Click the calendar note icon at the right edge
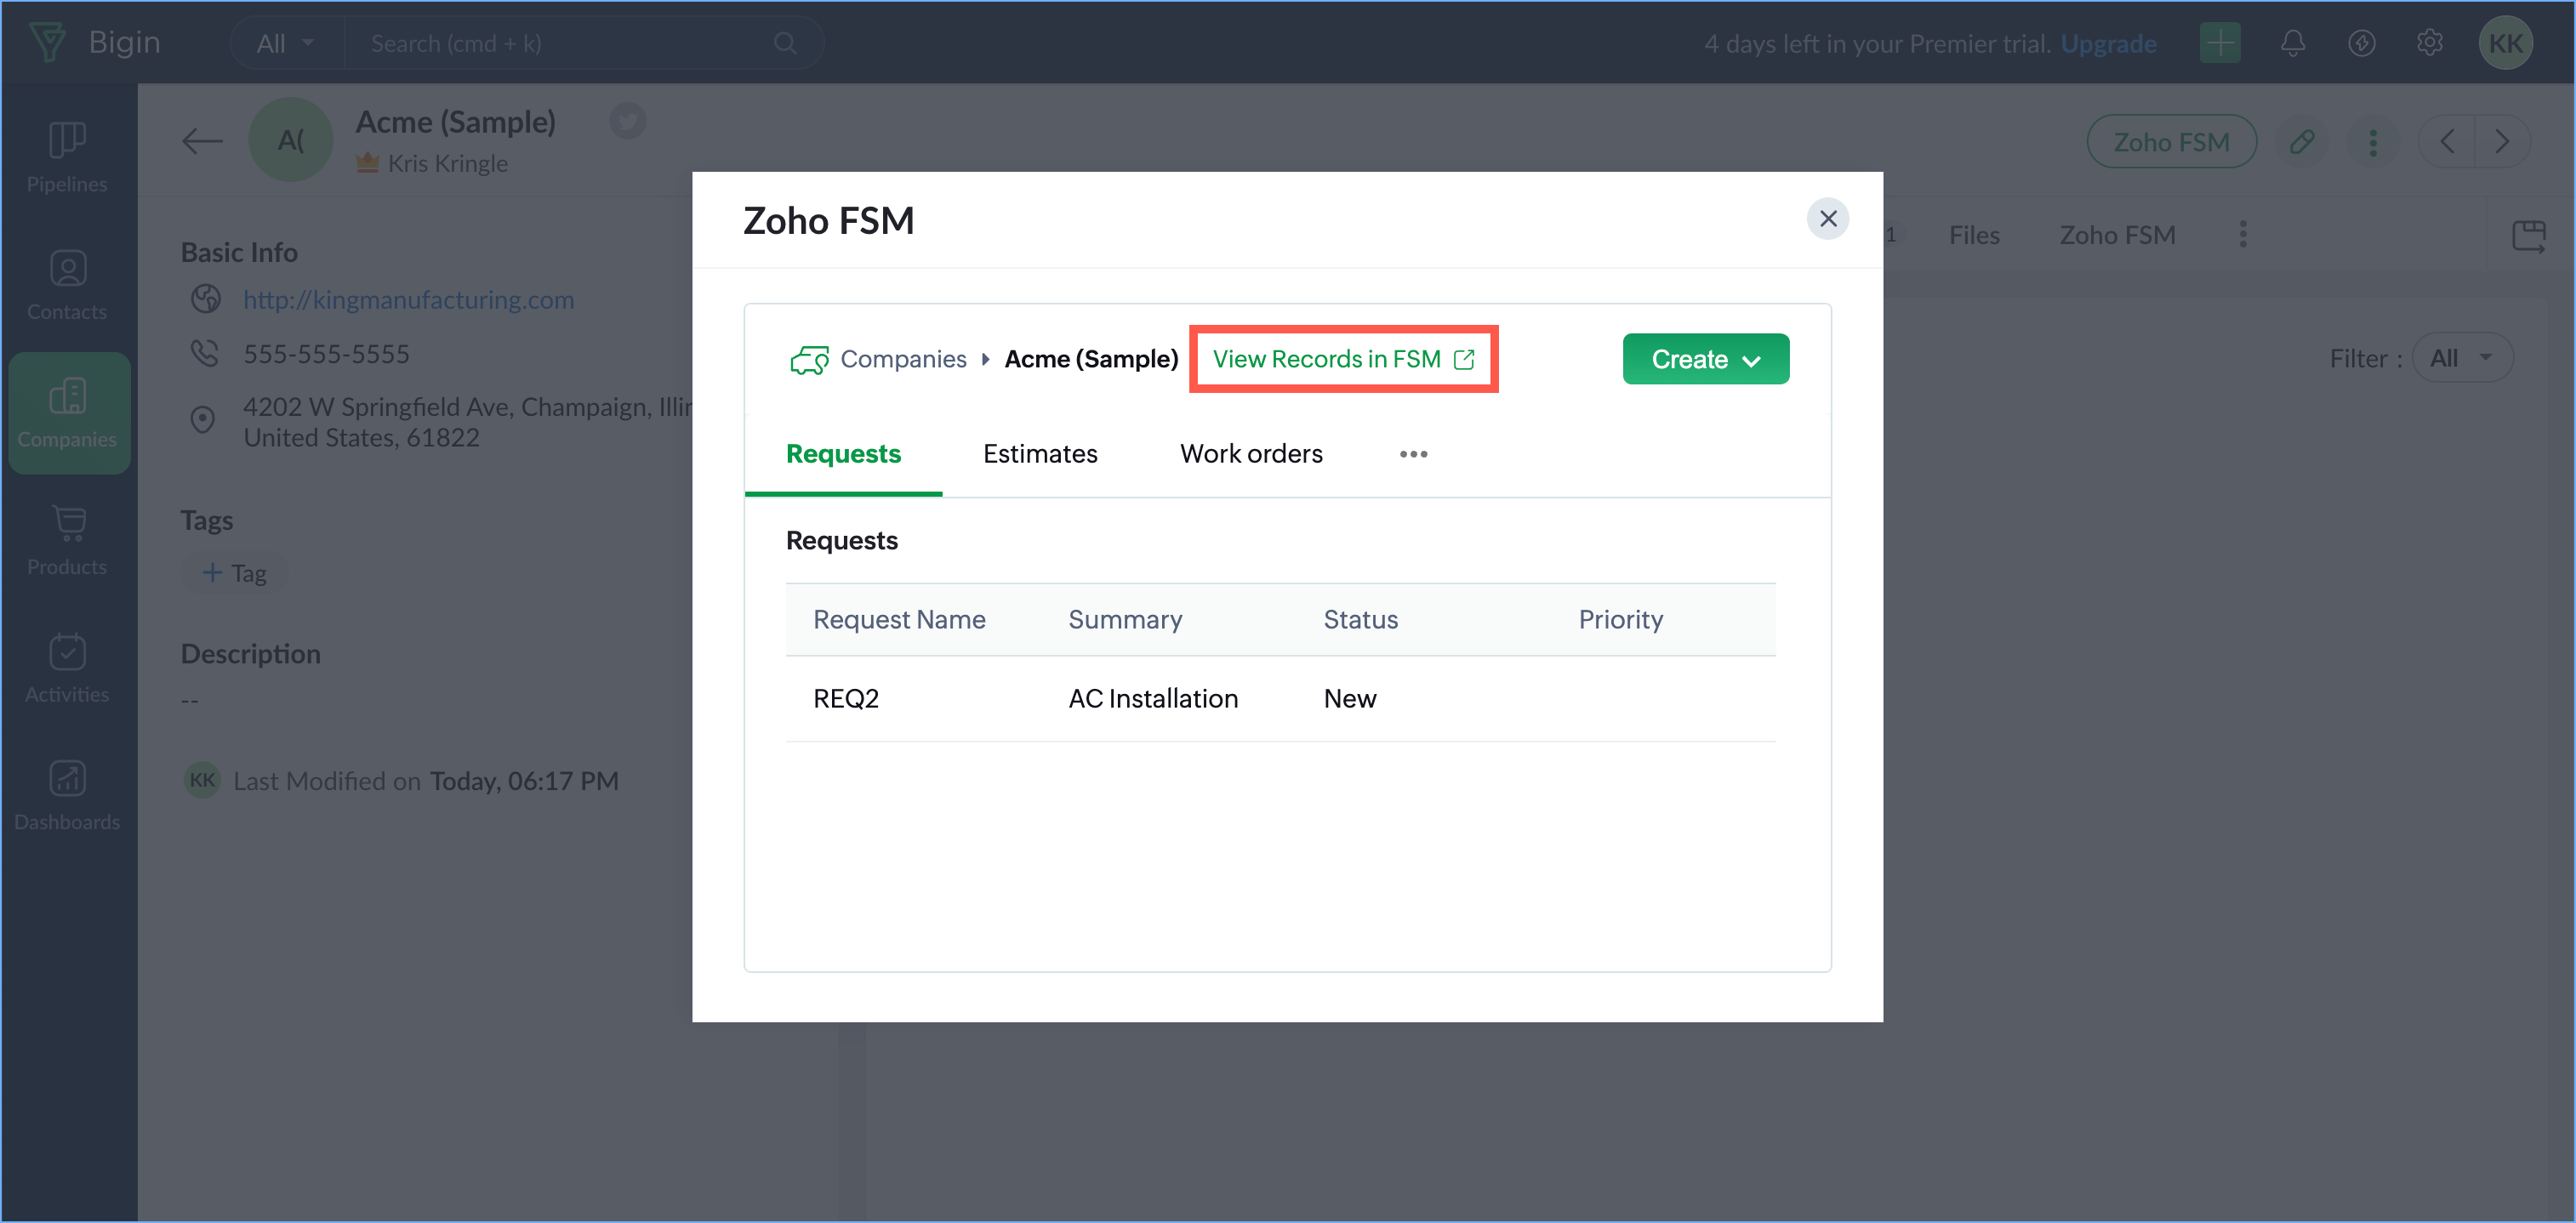This screenshot has width=2576, height=1223. (x=2529, y=236)
